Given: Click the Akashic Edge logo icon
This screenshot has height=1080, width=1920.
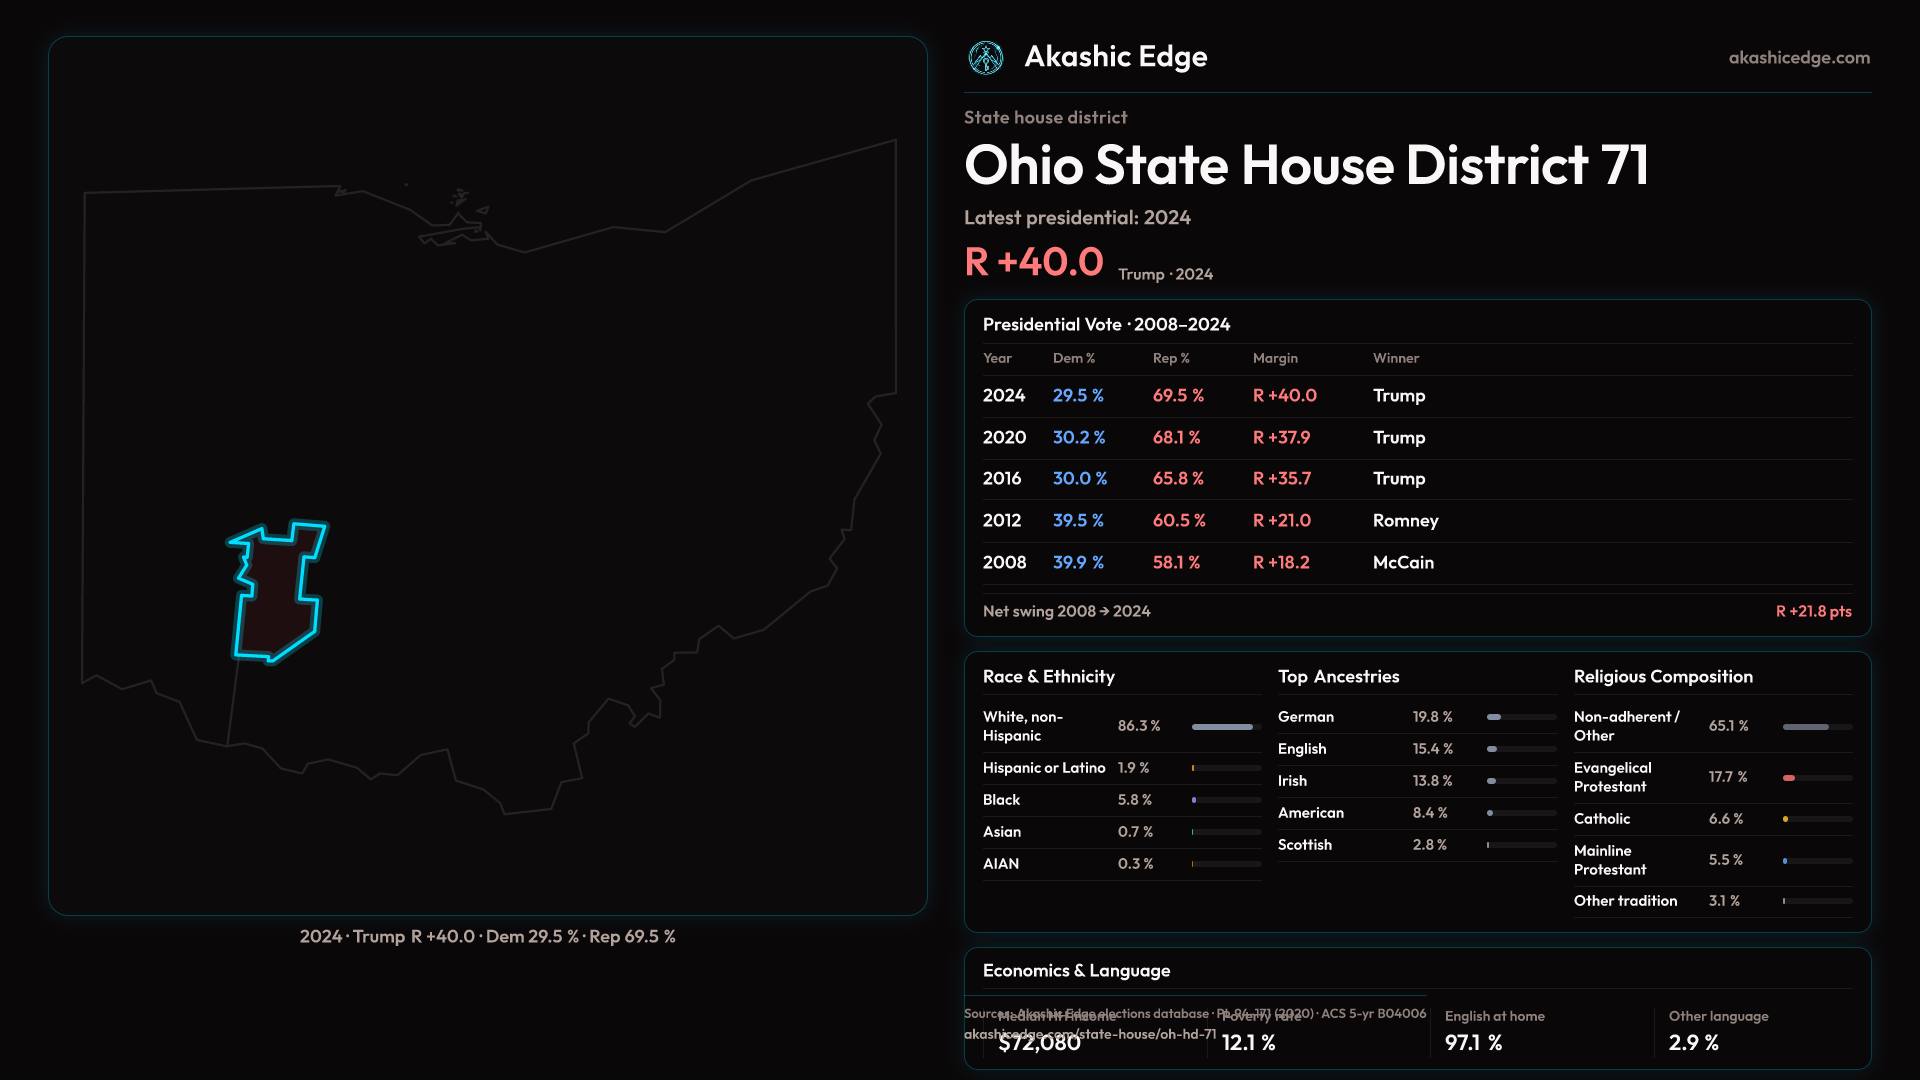Looking at the screenshot, I should tap(986, 58).
